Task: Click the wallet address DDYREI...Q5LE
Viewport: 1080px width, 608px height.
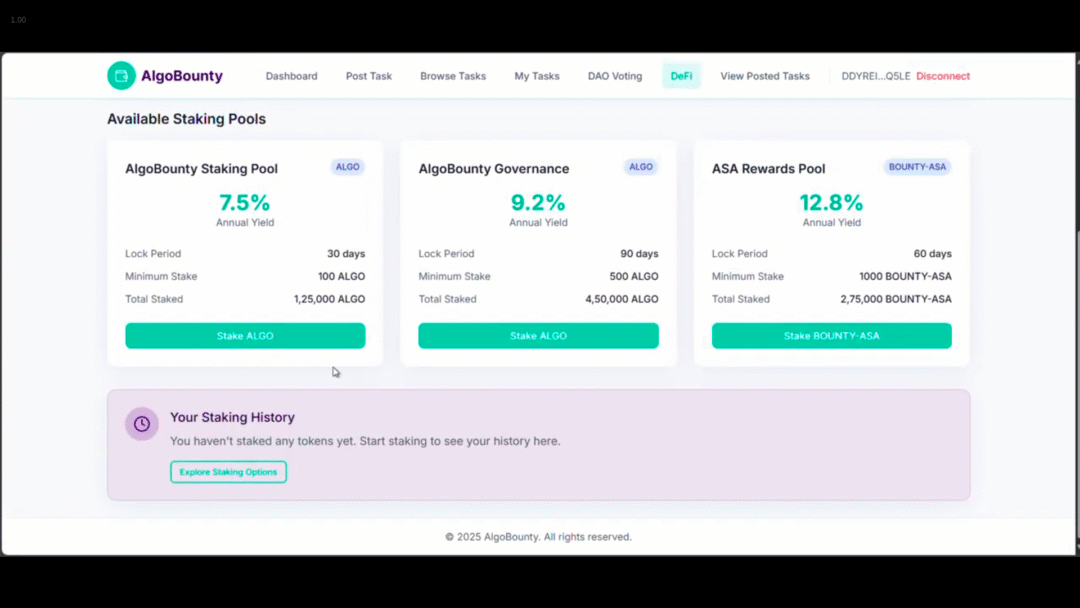Action: pyautogui.click(x=876, y=76)
